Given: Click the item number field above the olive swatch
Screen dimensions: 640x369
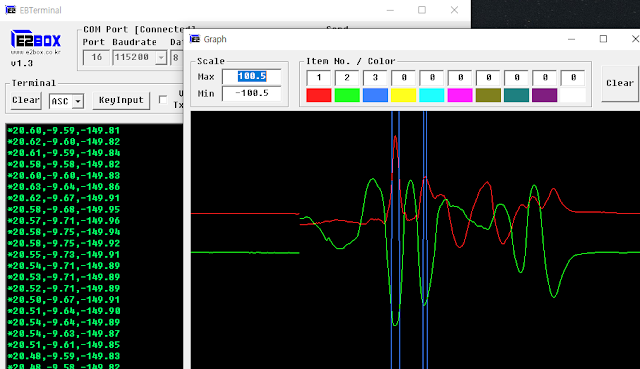Looking at the screenshot, I should (x=488, y=78).
